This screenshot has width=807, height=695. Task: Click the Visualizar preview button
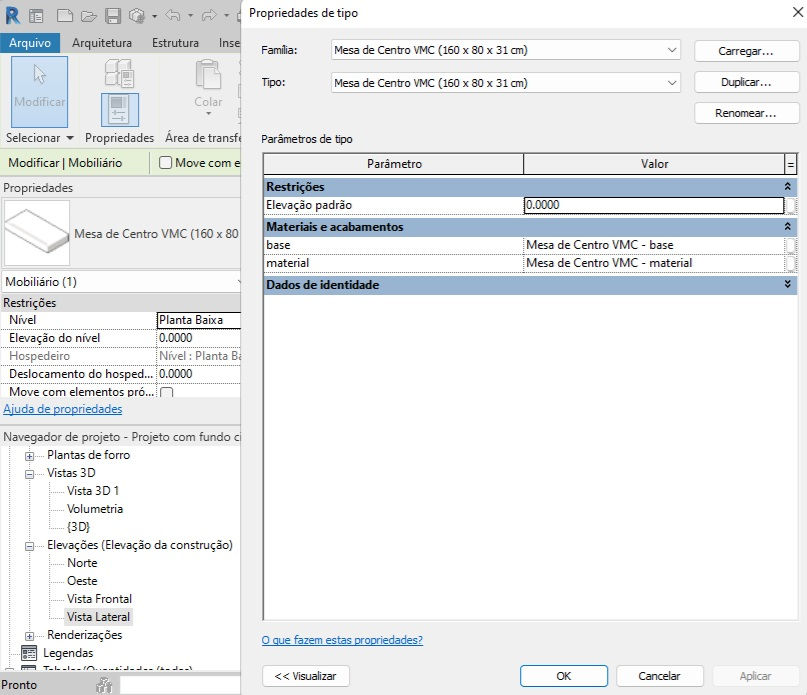click(x=306, y=675)
